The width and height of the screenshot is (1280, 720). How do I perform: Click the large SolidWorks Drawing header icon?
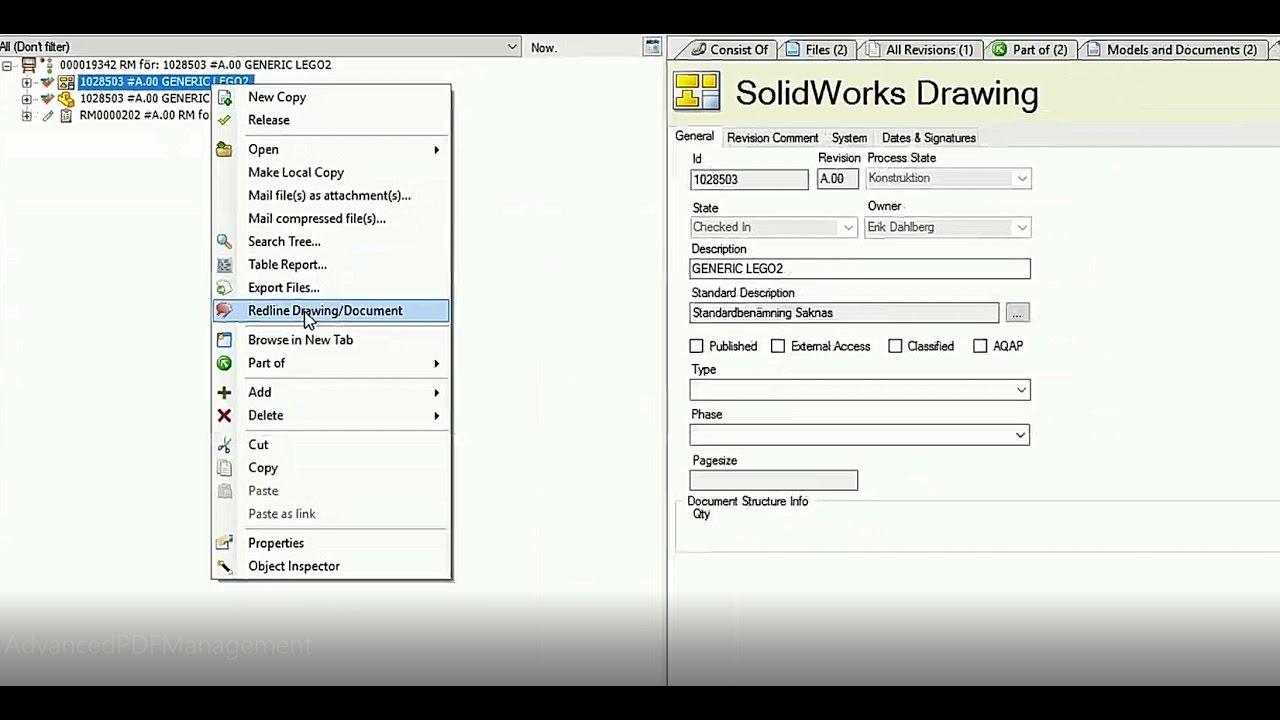pos(697,91)
